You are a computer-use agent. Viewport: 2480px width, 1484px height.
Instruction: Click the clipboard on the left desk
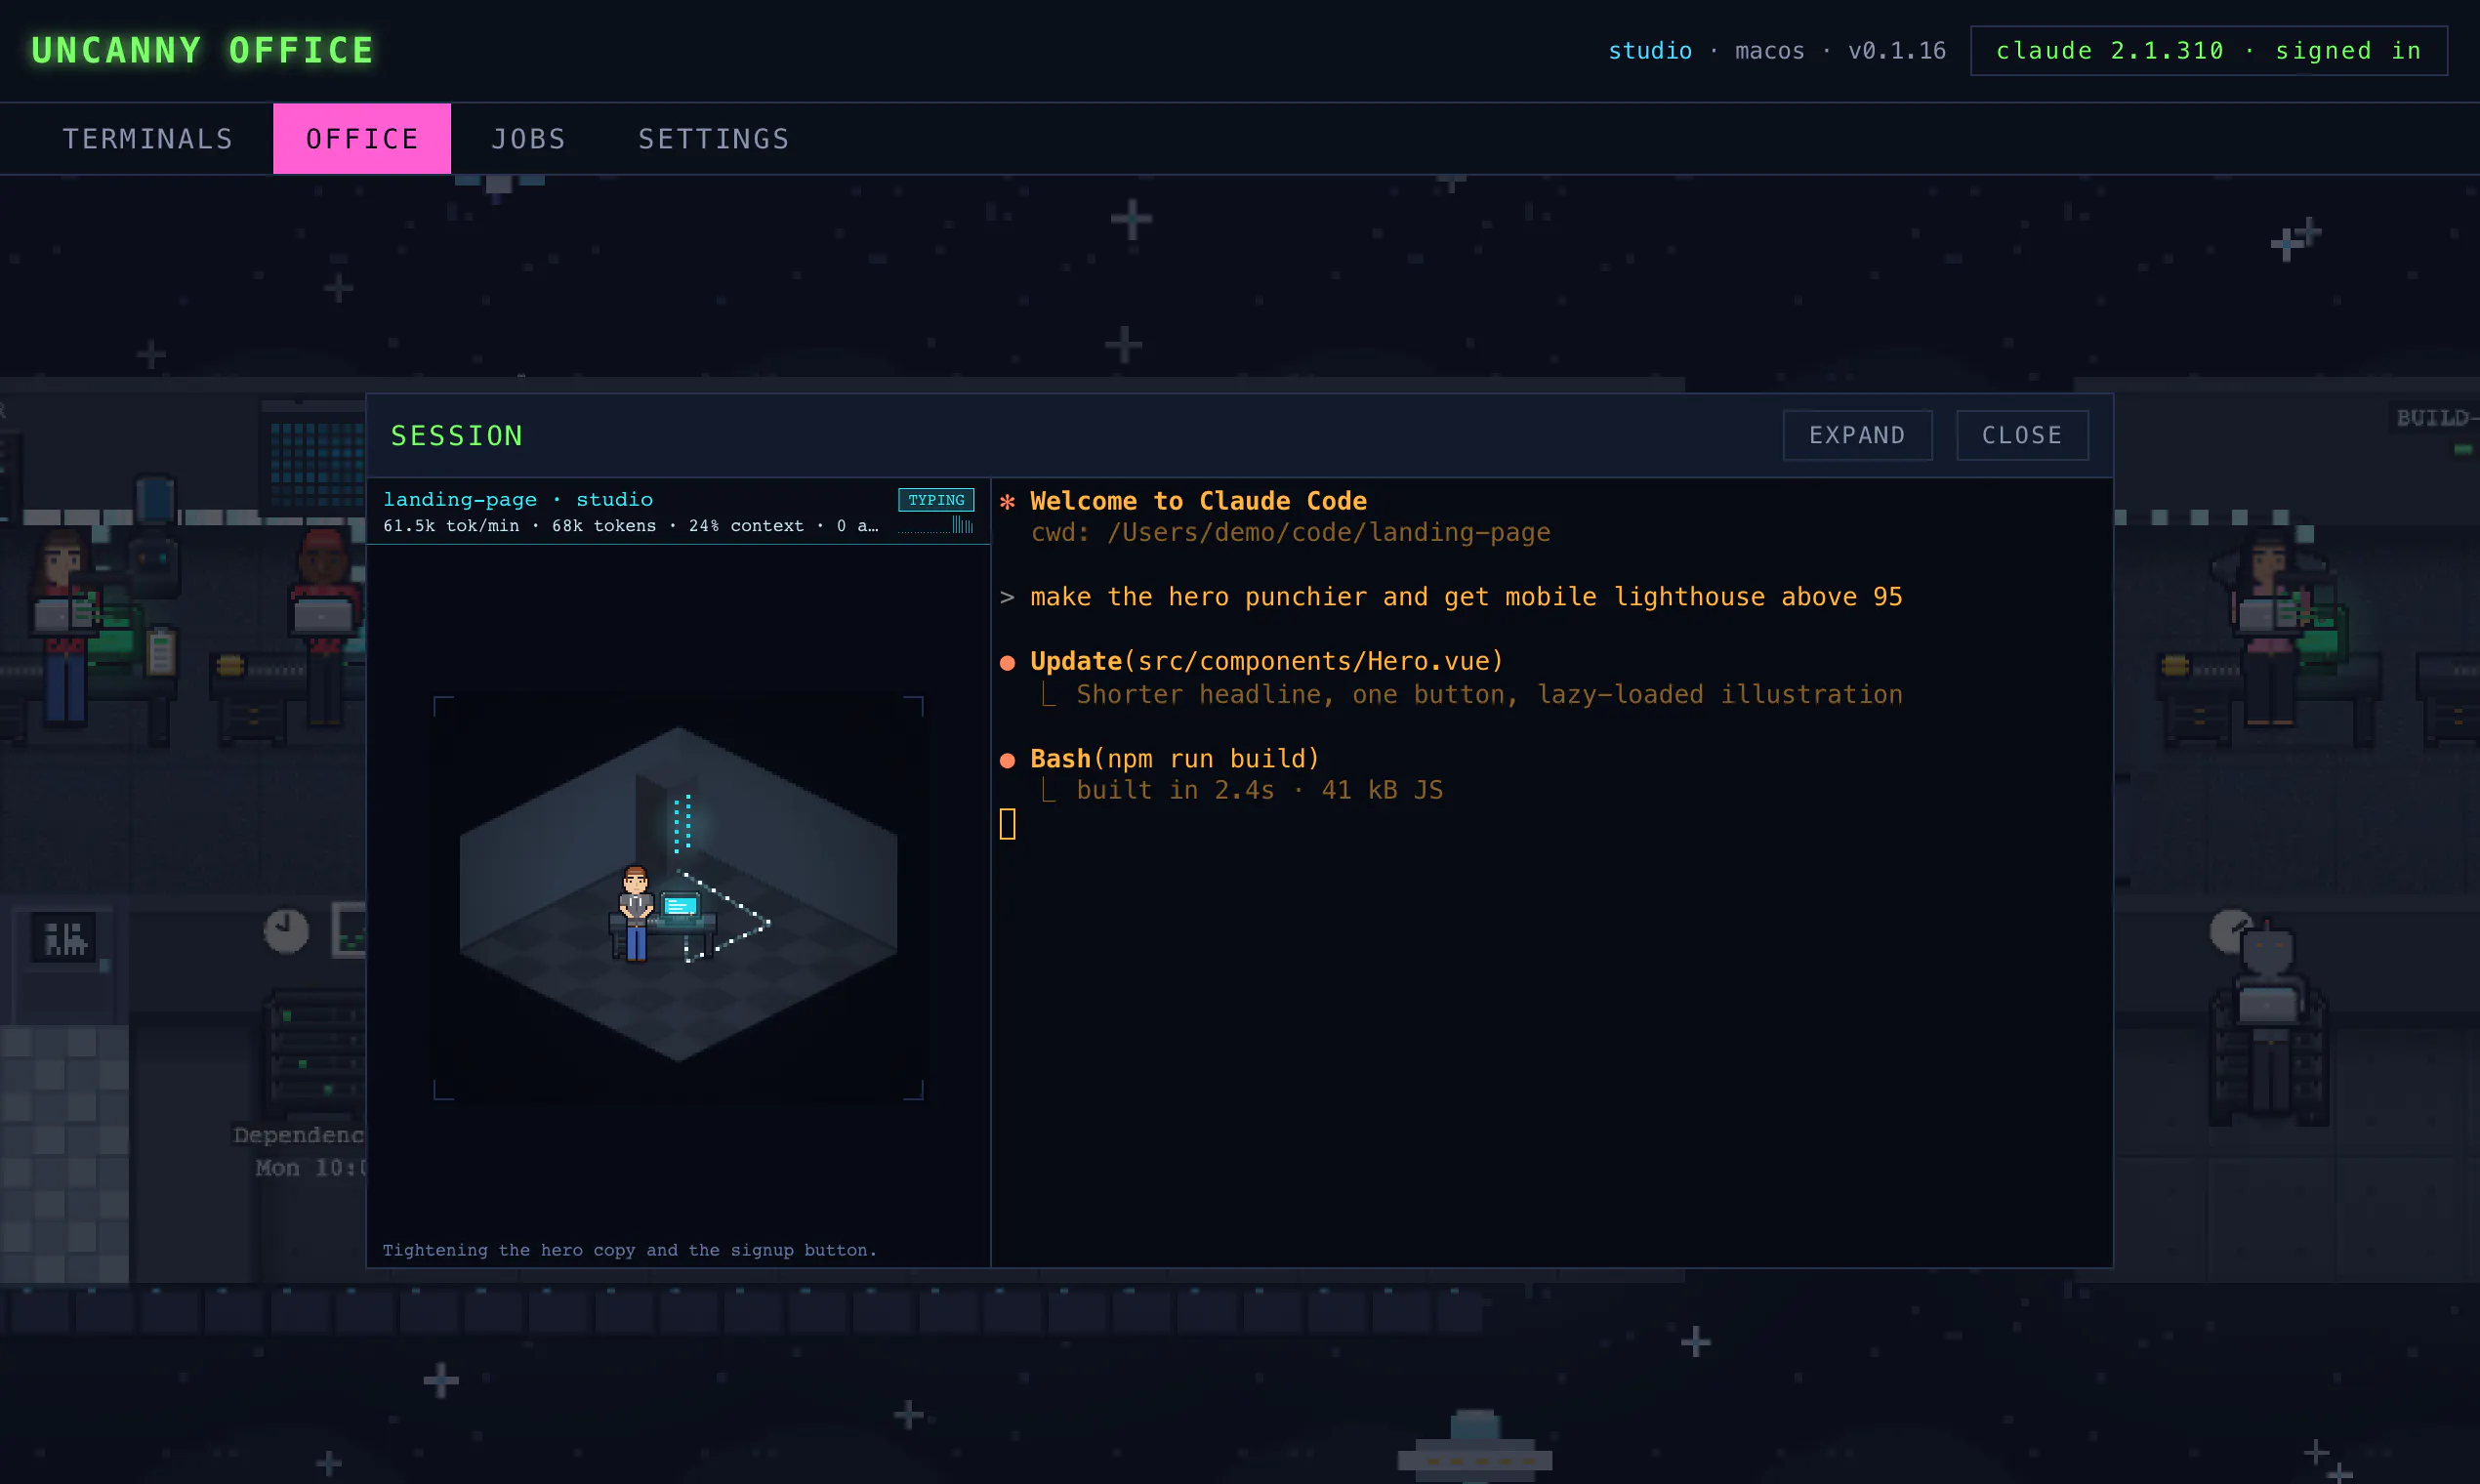pos(161,652)
